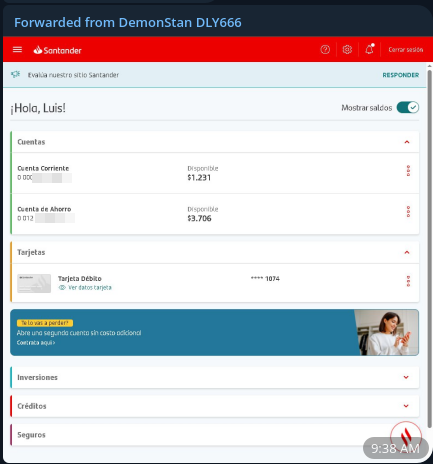Click Cerrar sesión to log out
The image size is (433, 464).
coord(405,50)
